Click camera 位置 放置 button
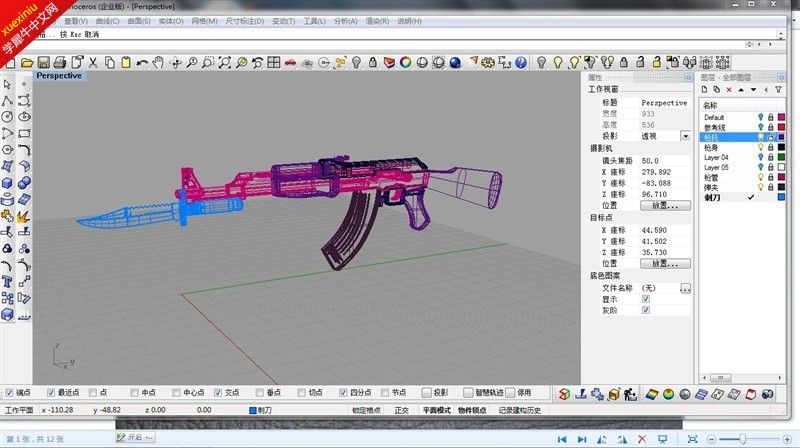 [x=665, y=205]
